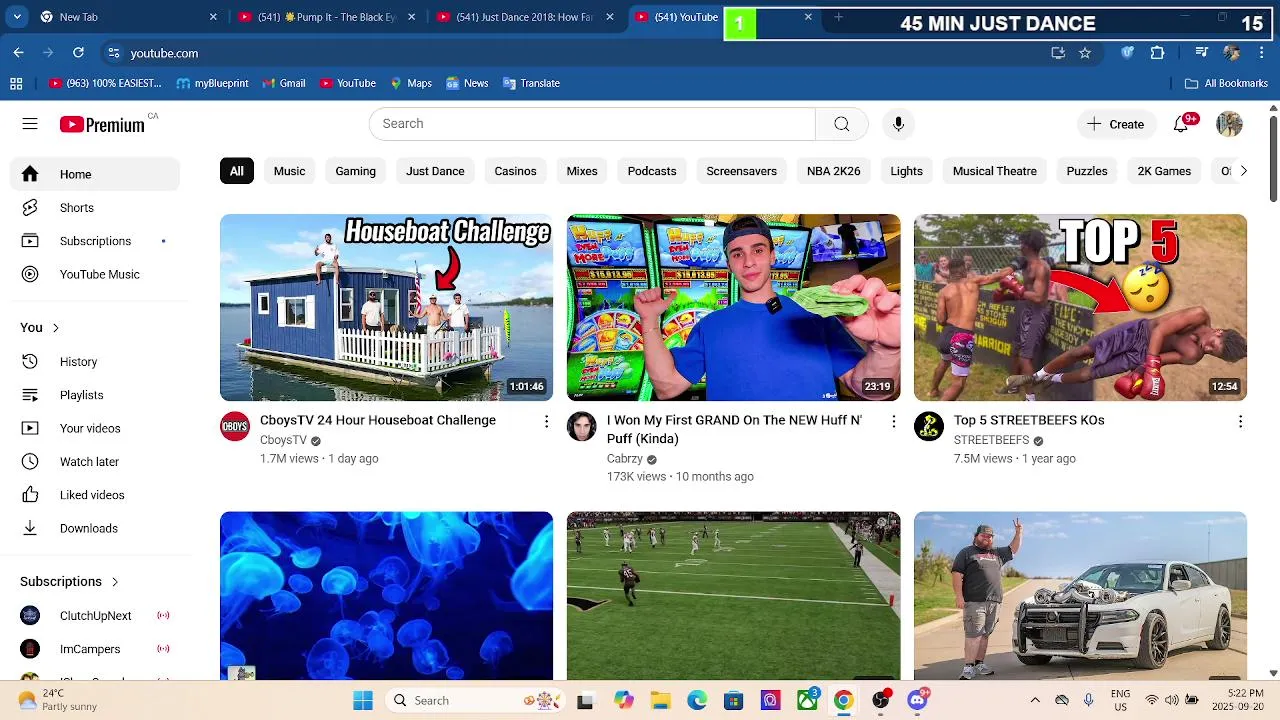This screenshot has width=1280, height=720.
Task: Show hidden system tray icons
Action: (1035, 700)
